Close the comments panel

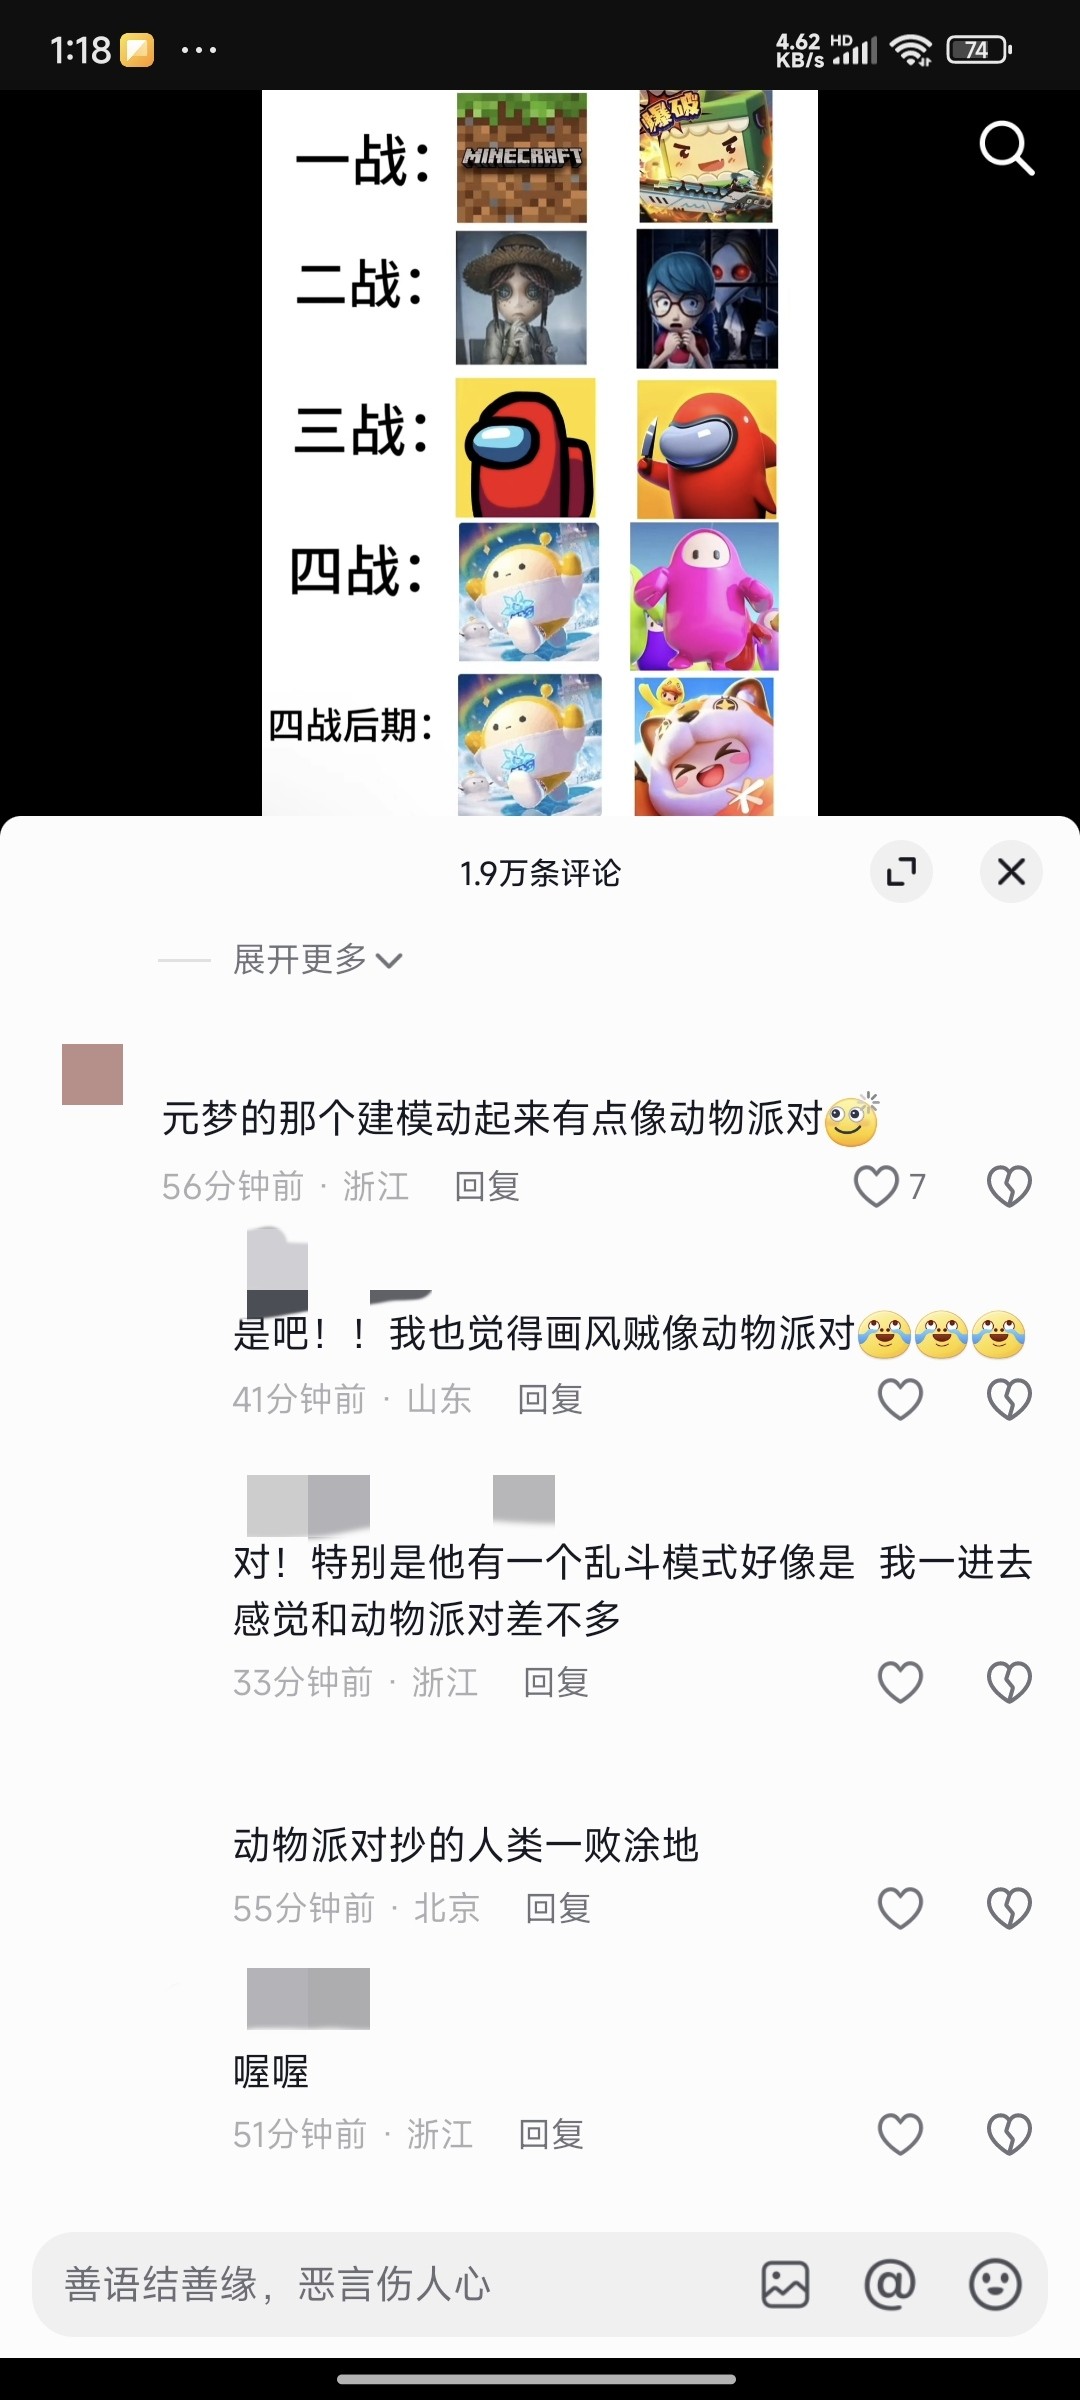point(1011,872)
